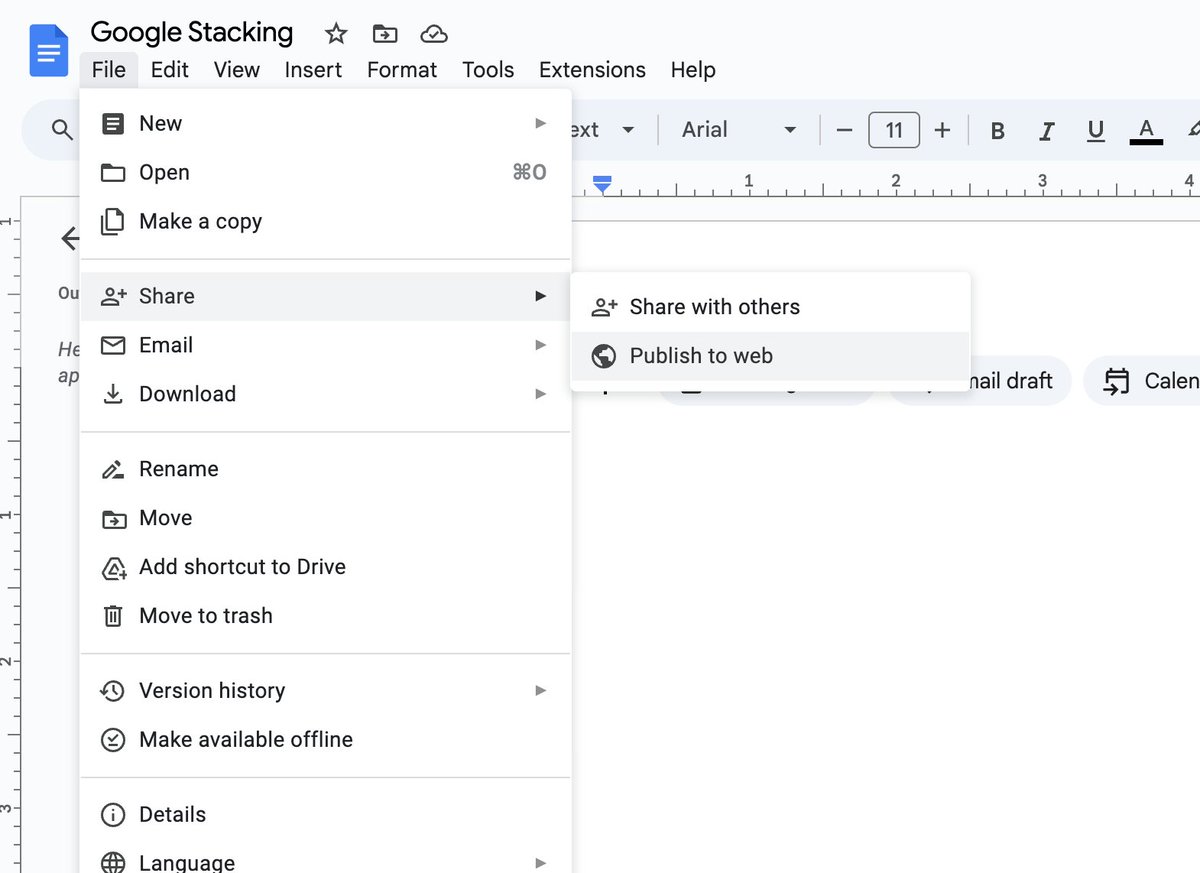Click the Share person-plus icon in File menu
This screenshot has height=873, width=1200.
[x=114, y=296]
